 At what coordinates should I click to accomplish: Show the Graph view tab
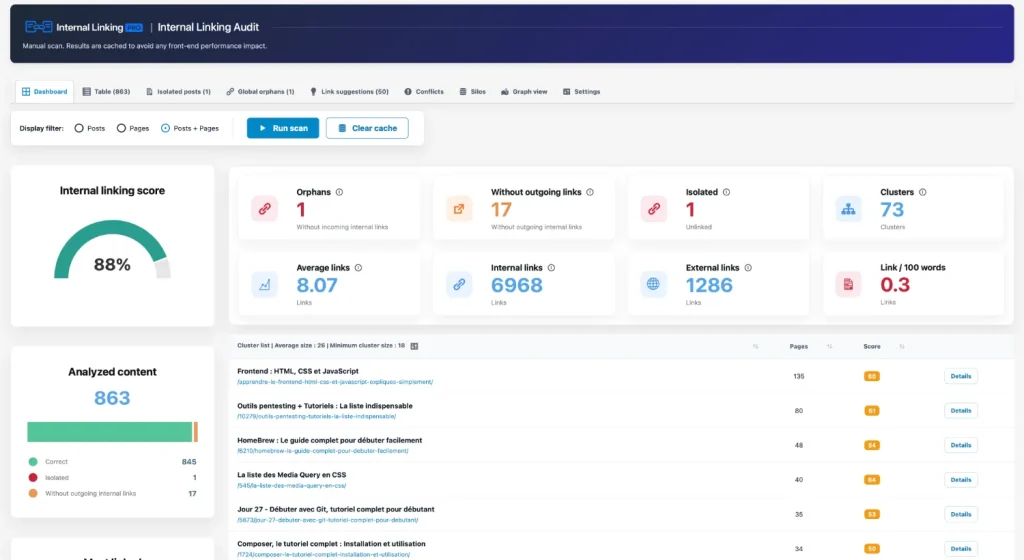(x=524, y=91)
